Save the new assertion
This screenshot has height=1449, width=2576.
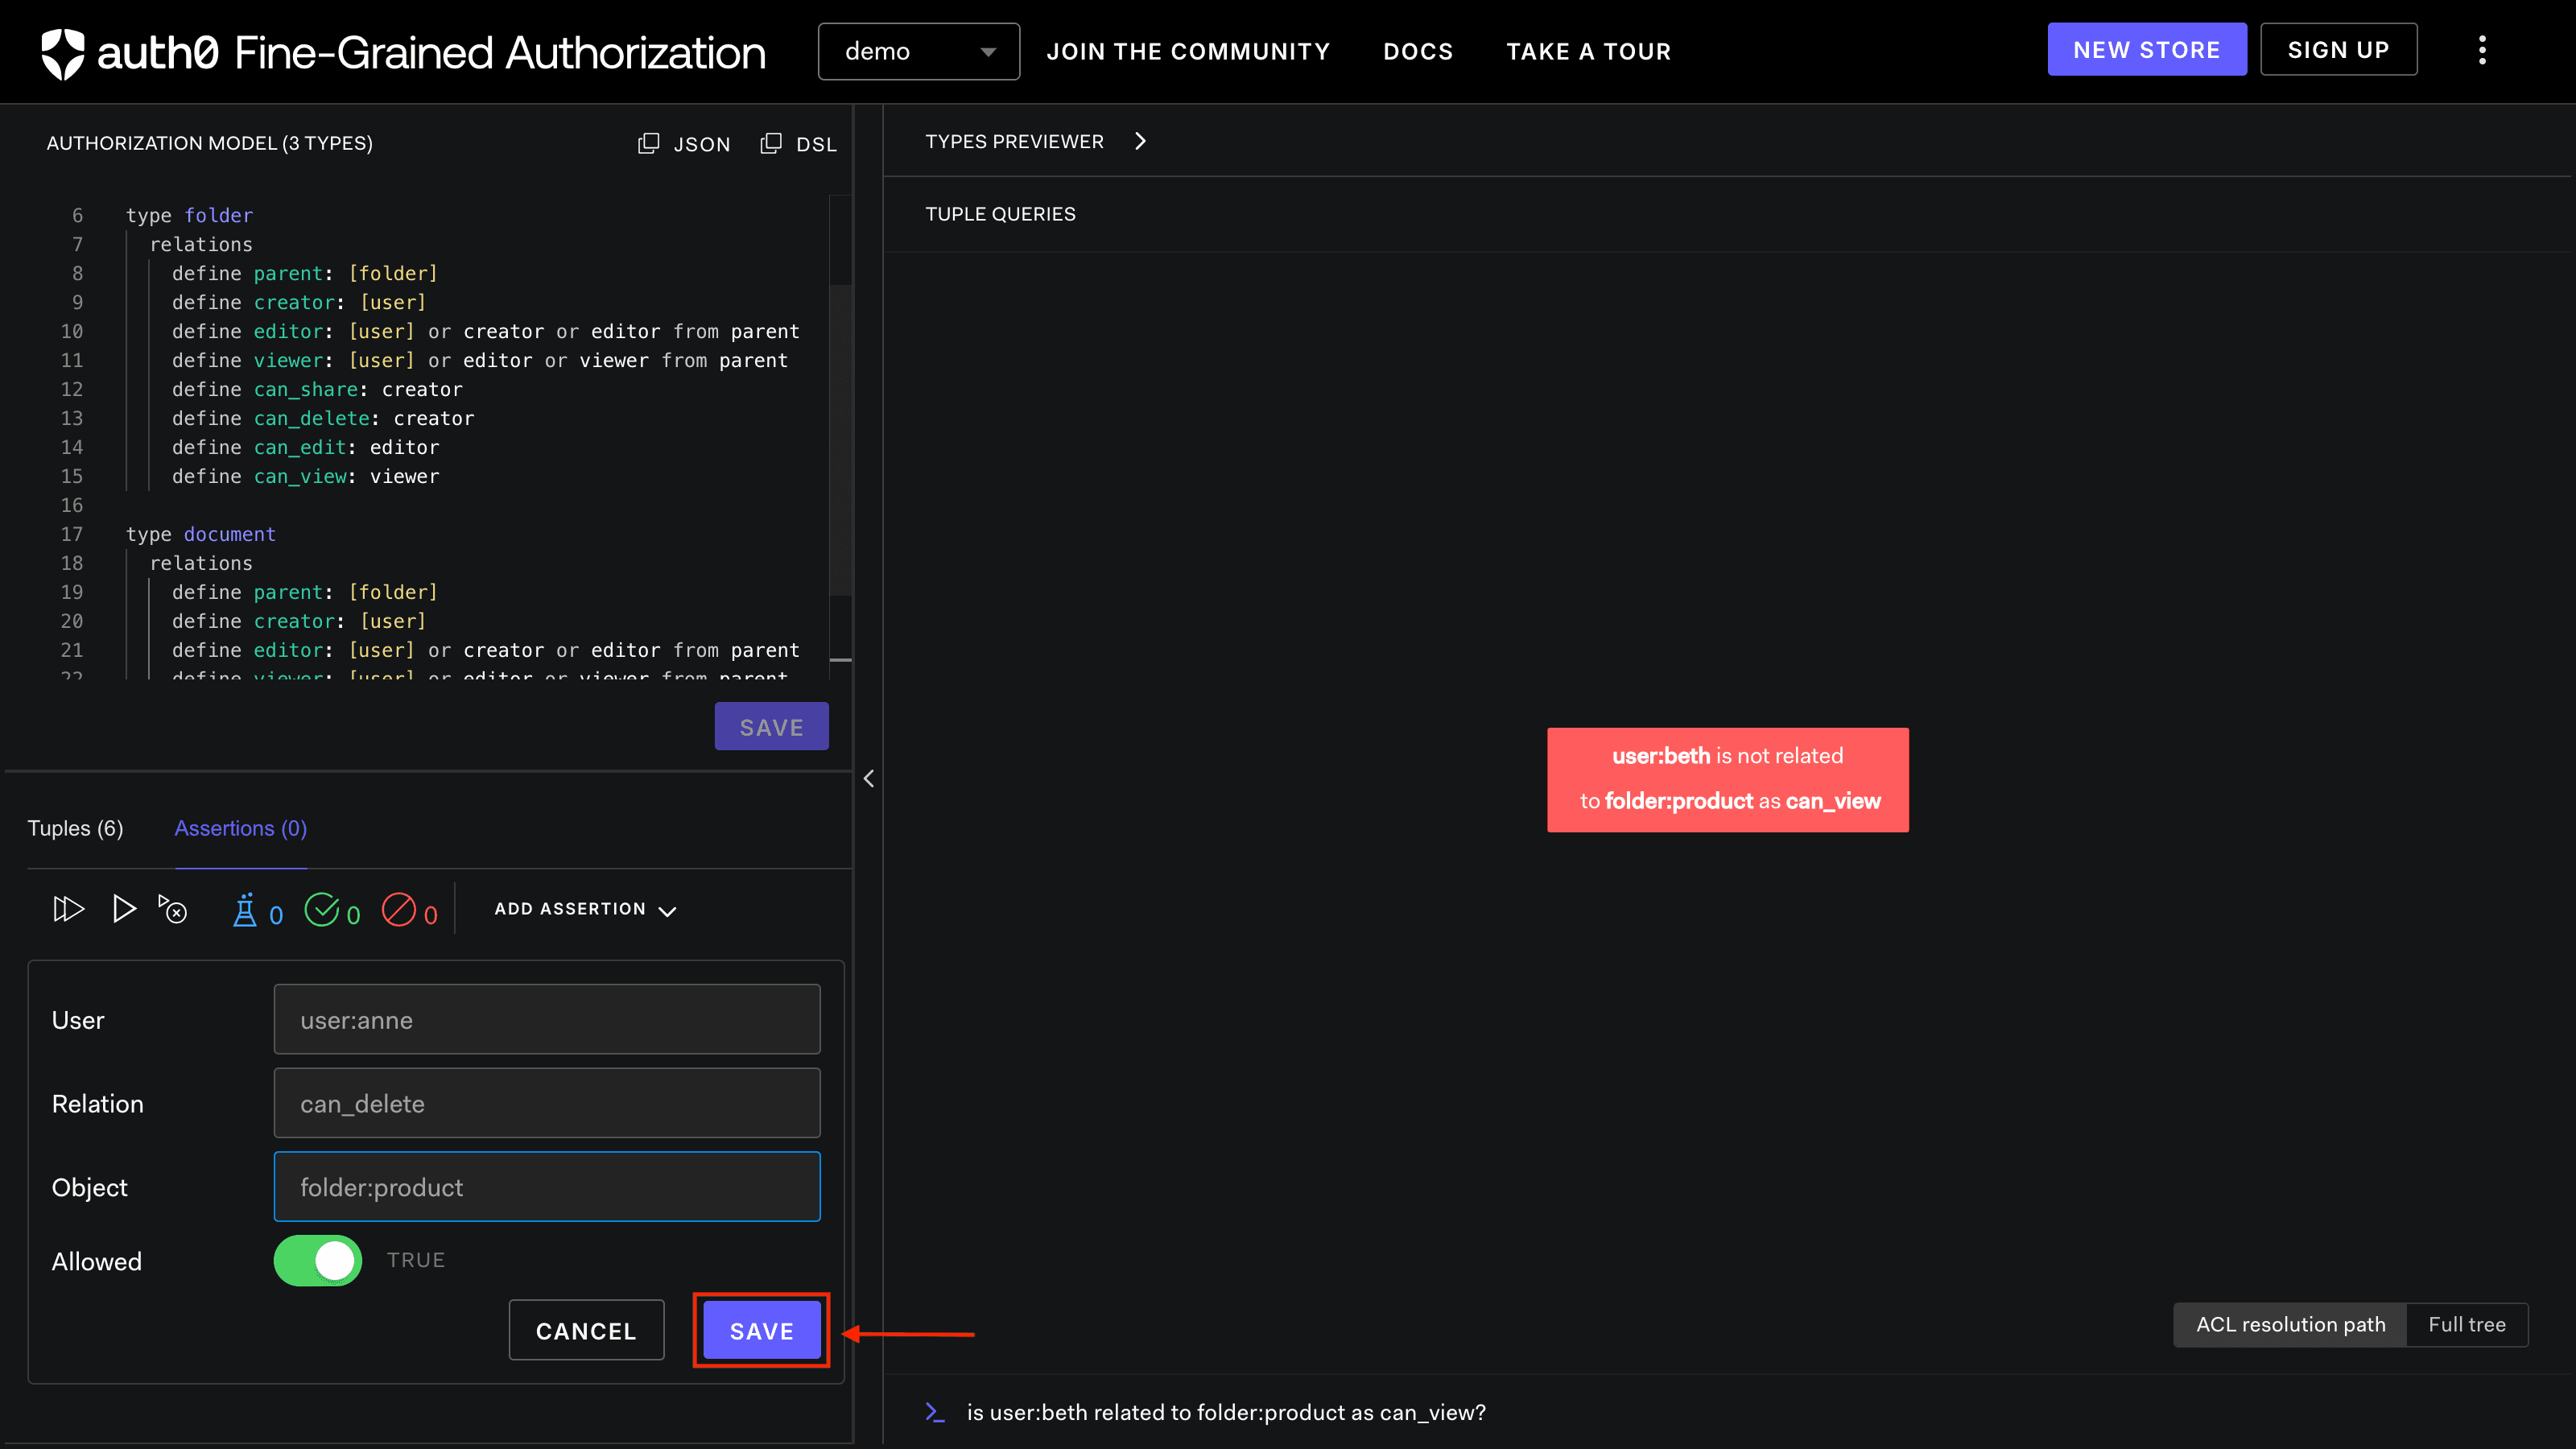click(x=761, y=1330)
